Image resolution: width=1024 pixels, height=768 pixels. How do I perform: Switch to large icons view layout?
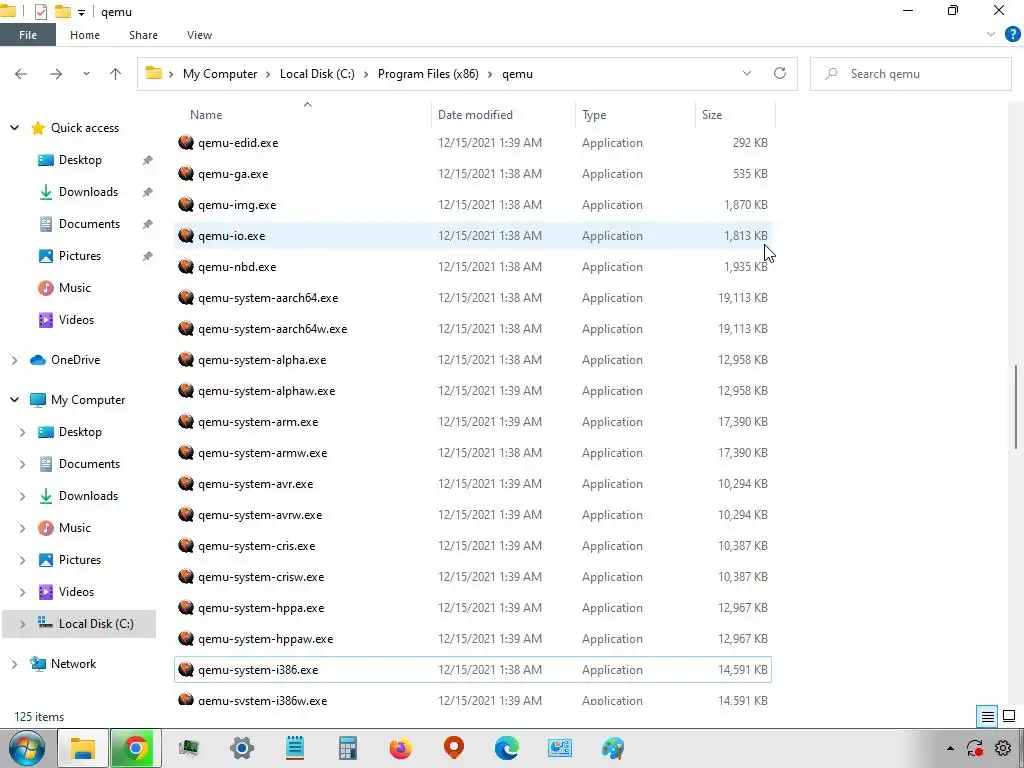click(1009, 716)
